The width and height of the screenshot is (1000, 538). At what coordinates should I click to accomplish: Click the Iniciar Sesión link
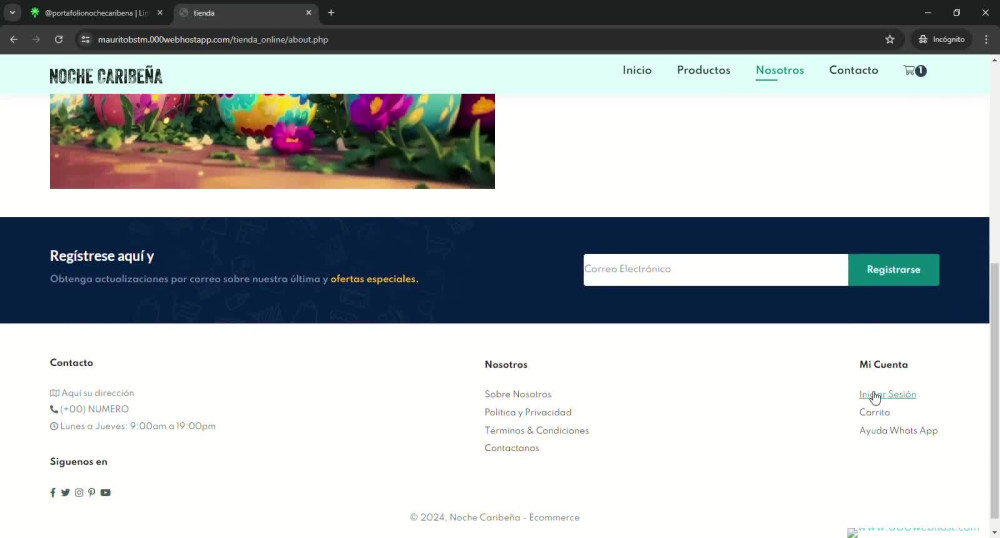tap(887, 395)
